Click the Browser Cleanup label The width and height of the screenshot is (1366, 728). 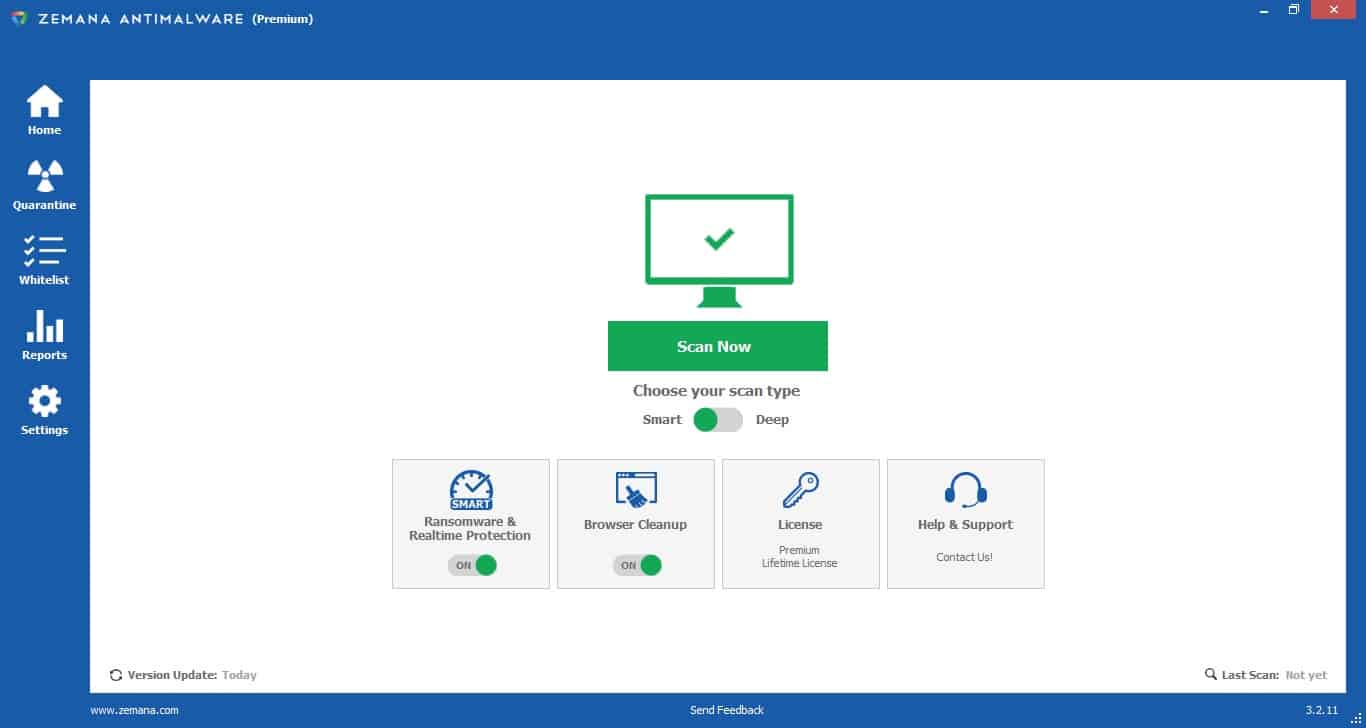click(635, 525)
